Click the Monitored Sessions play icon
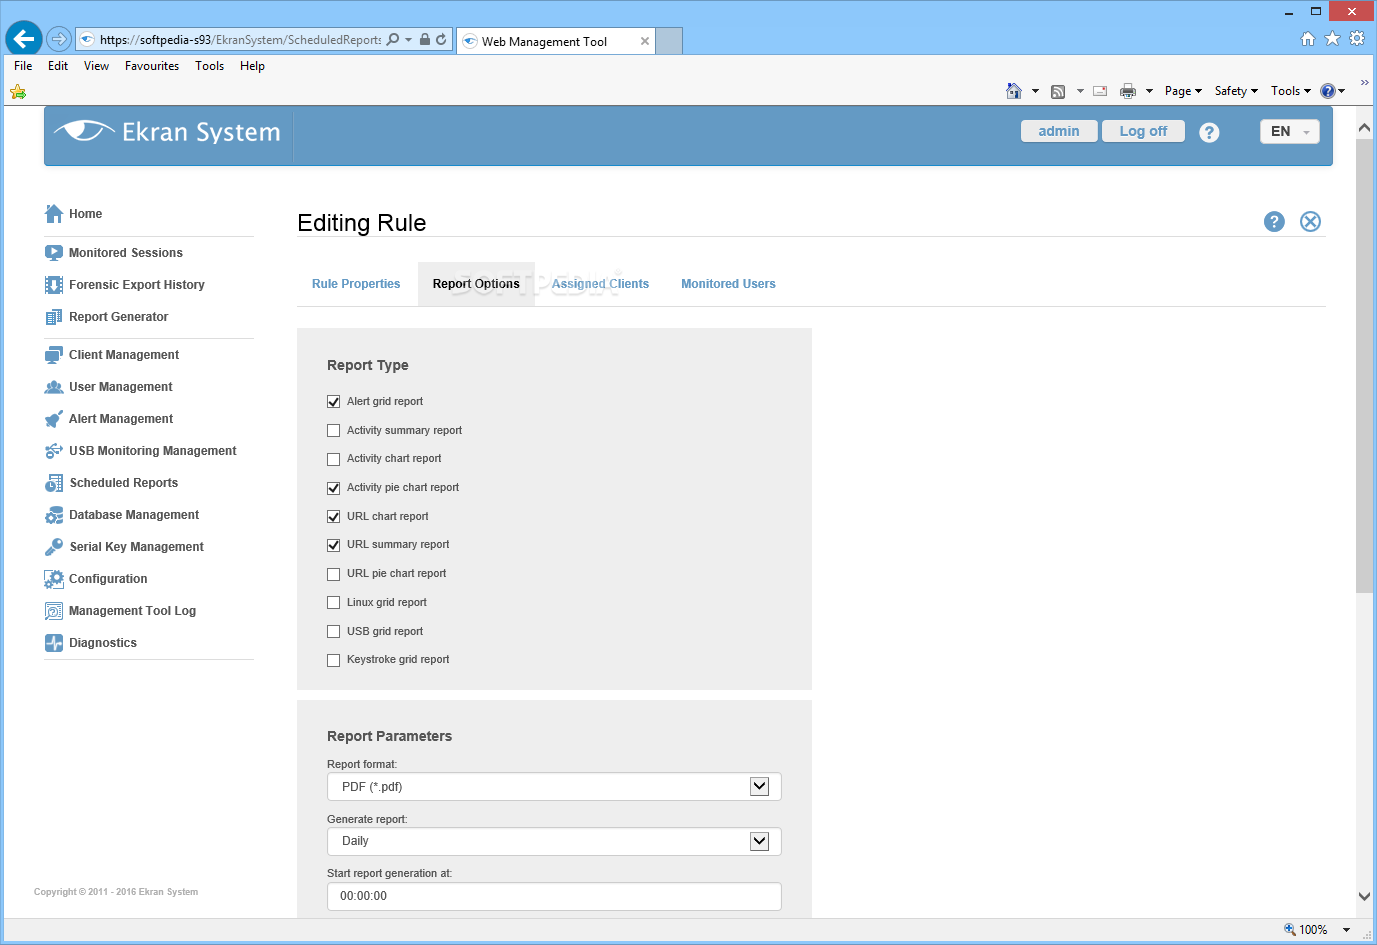The height and width of the screenshot is (945, 1377). tap(54, 253)
